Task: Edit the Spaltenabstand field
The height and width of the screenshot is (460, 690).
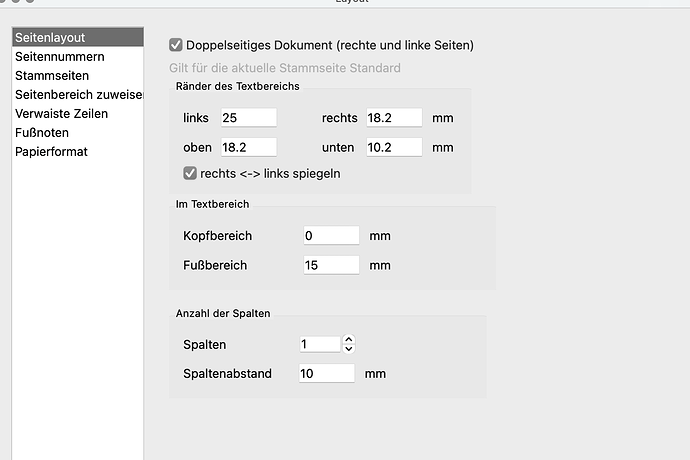Action: coord(327,373)
